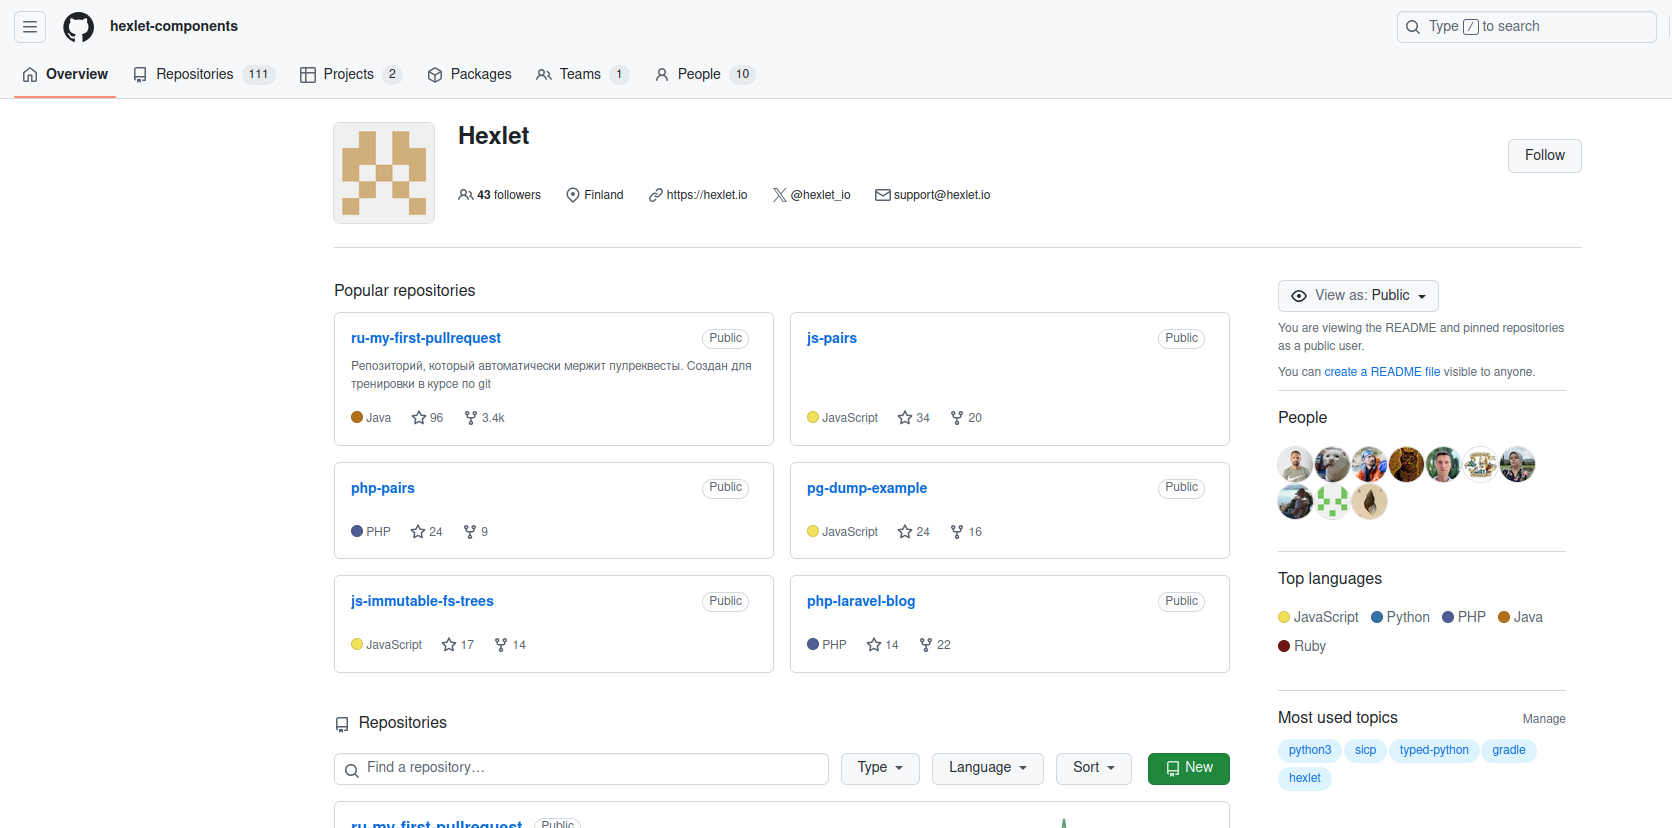1672x828 pixels.
Task: Filter by JavaScript in Top languages
Action: point(1319,617)
